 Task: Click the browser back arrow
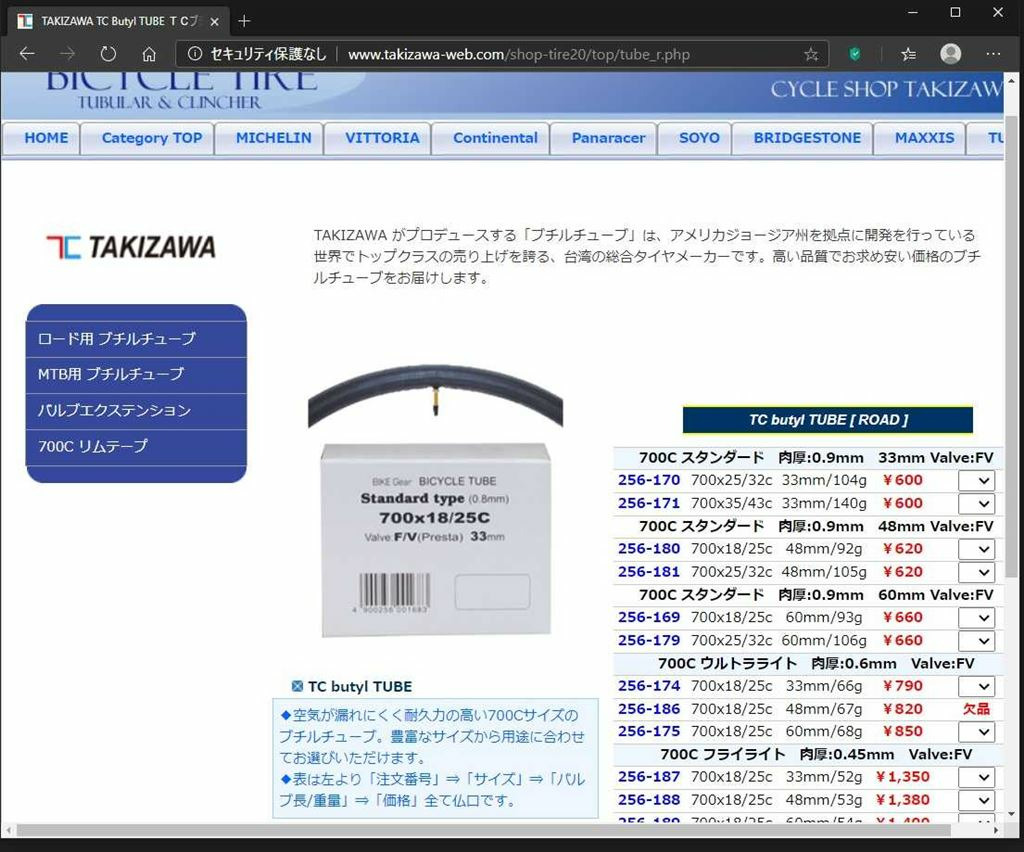[27, 54]
